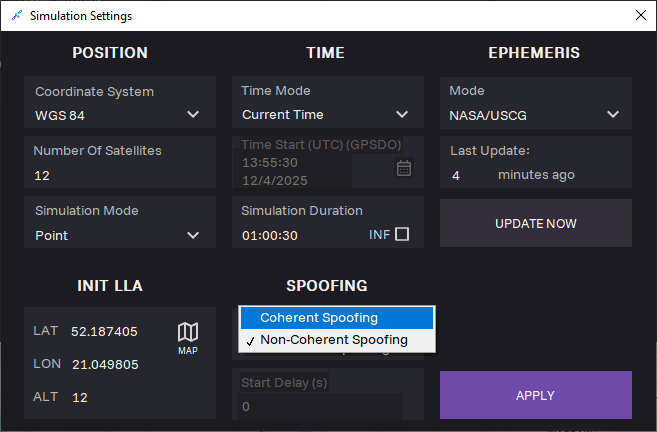Click the purple APPLY button
This screenshot has height=432, width=657.
pyautogui.click(x=535, y=395)
